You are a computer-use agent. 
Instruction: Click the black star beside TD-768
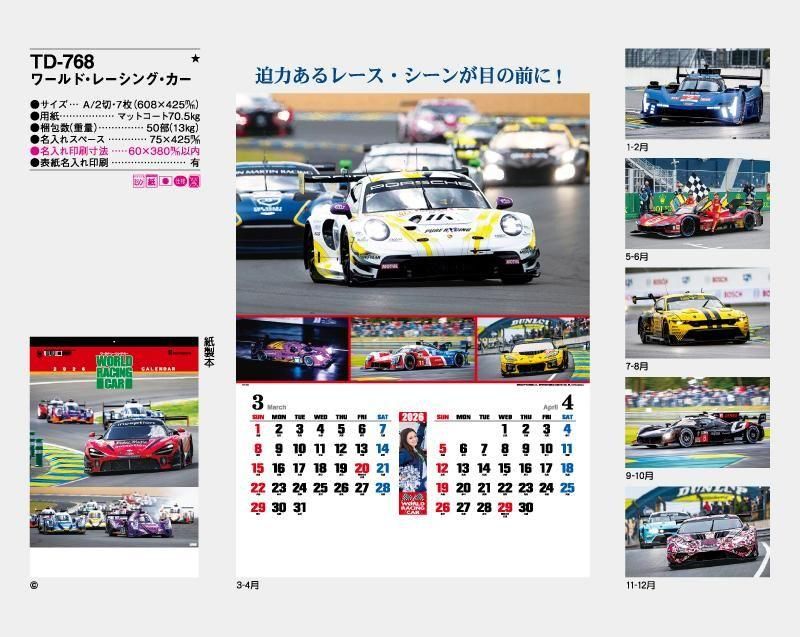point(195,59)
